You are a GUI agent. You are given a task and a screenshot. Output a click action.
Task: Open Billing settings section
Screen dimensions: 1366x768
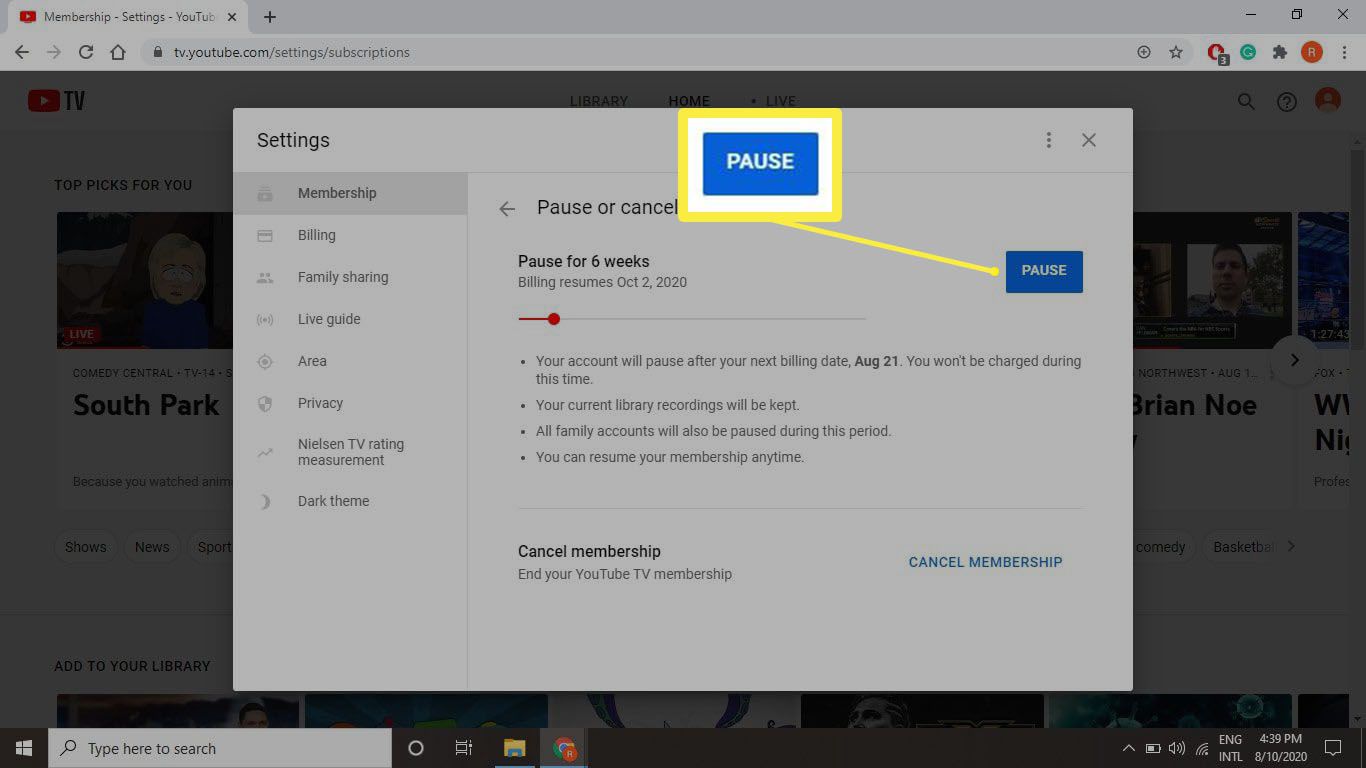tap(350, 235)
